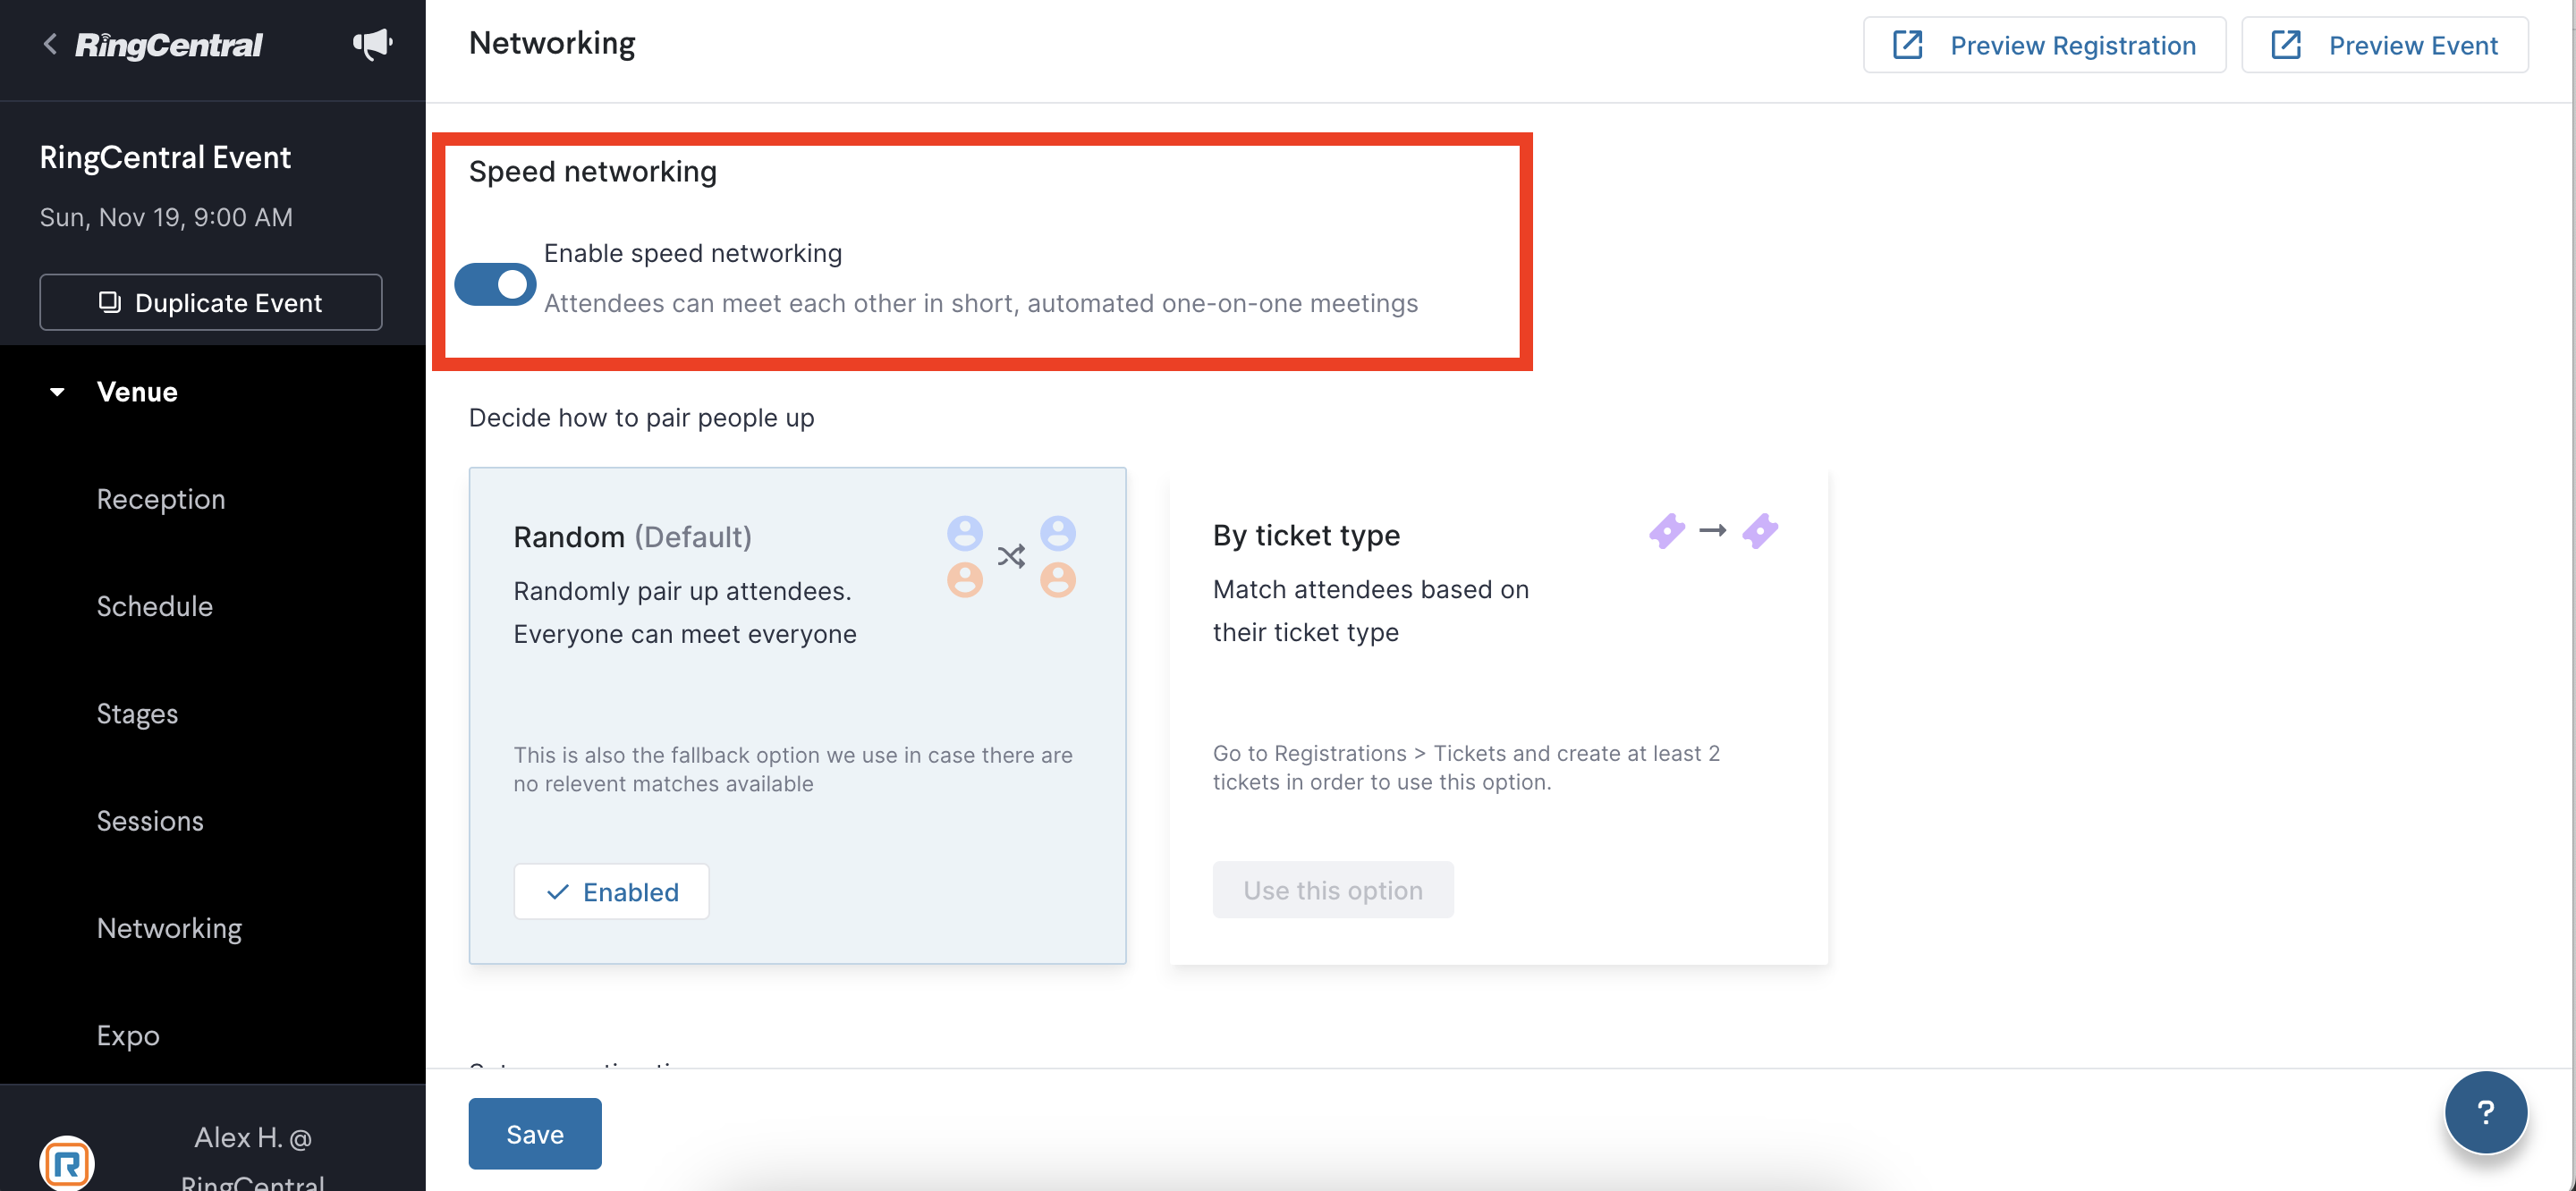Image resolution: width=2576 pixels, height=1191 pixels.
Task: Go to the Schedule page
Action: (x=155, y=606)
